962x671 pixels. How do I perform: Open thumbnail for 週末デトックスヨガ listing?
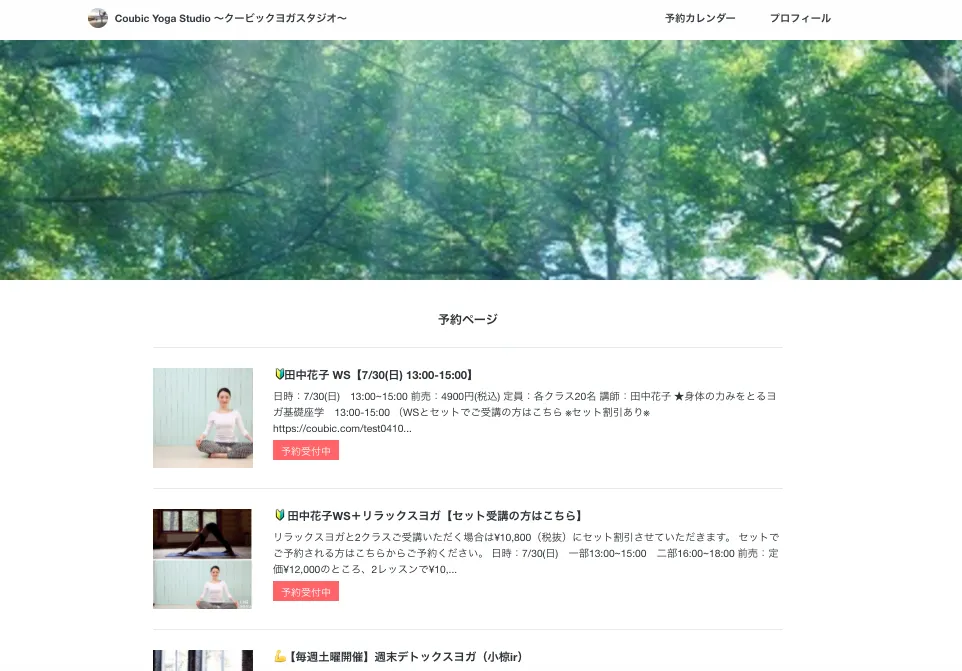pyautogui.click(x=203, y=661)
